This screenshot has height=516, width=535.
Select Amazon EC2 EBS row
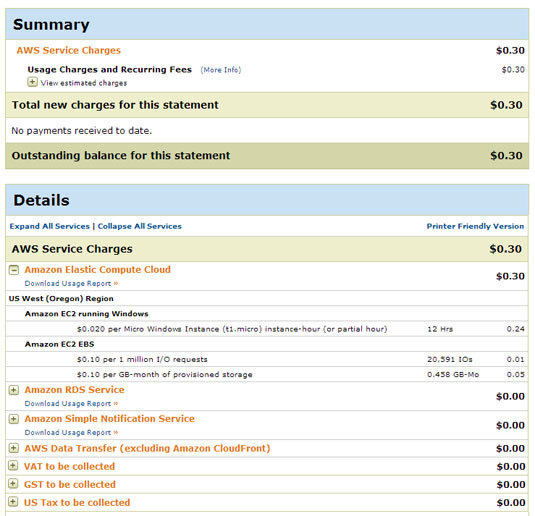point(267,344)
